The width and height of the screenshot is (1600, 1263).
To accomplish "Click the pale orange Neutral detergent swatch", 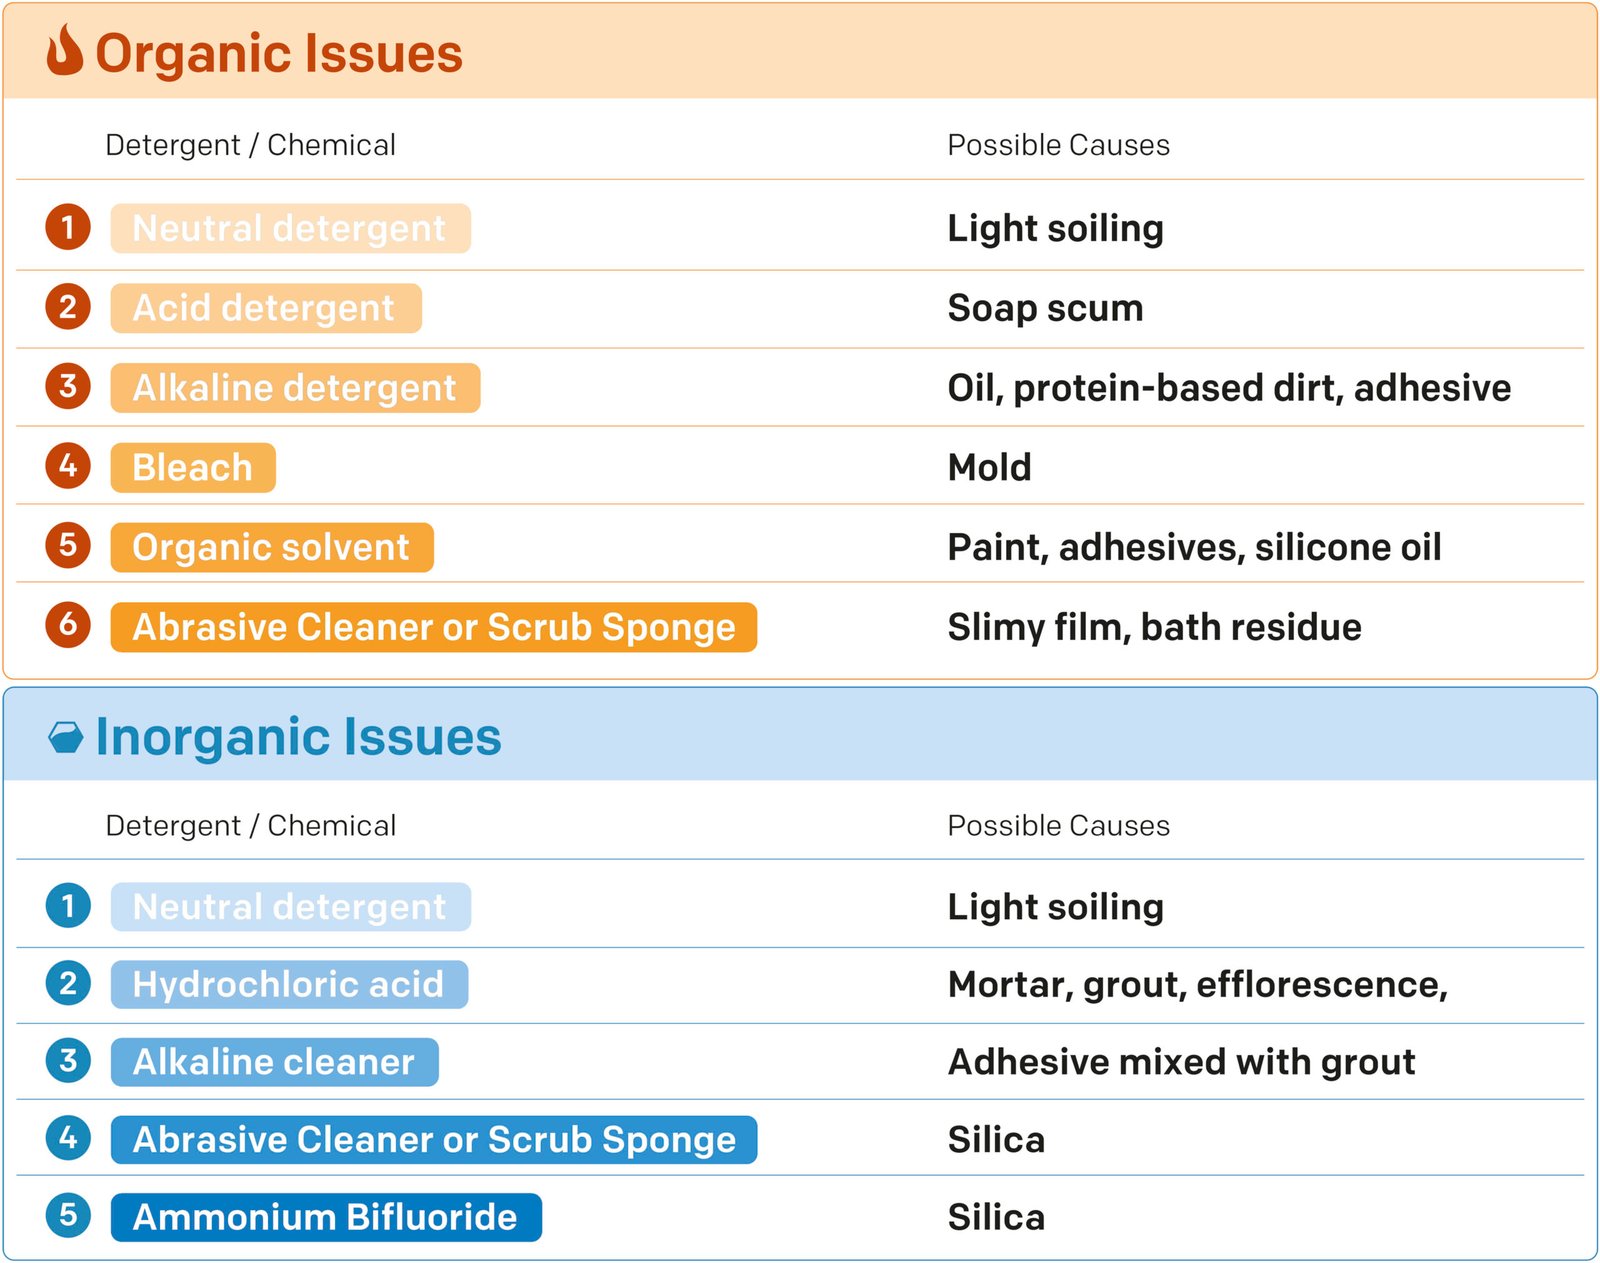I will tap(290, 229).
